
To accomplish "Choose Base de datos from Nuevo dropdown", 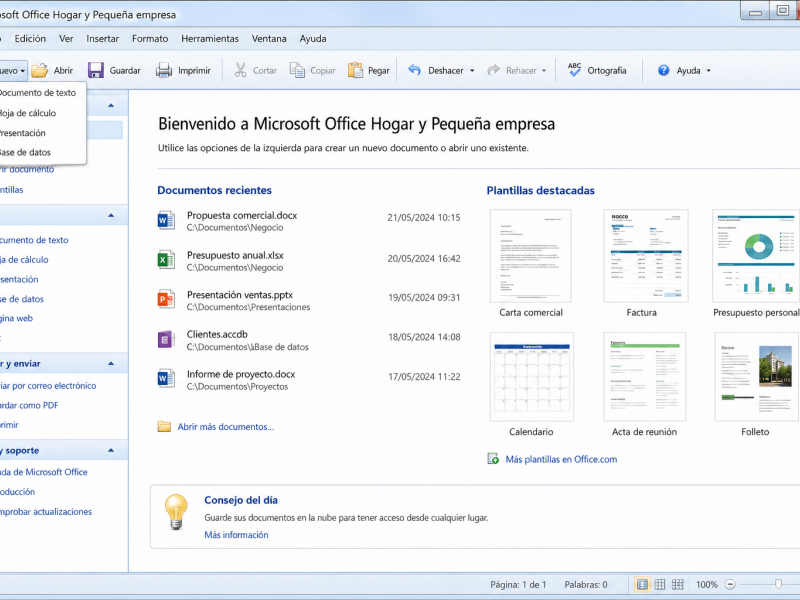I will point(42,152).
